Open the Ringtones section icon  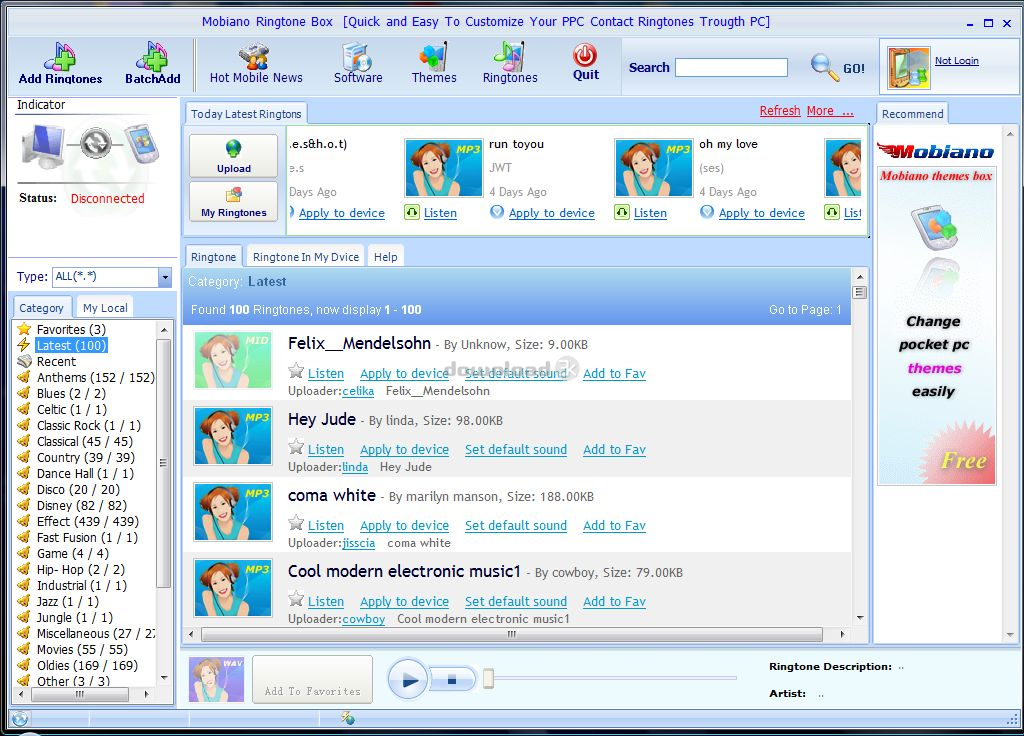(x=510, y=63)
